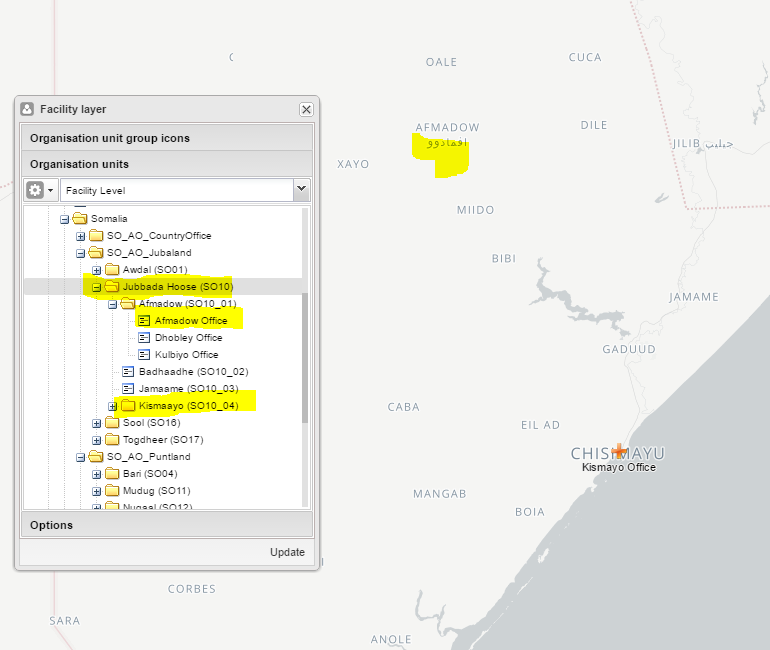Image resolution: width=770 pixels, height=650 pixels.
Task: Click the Facility layer title icon
Action: (27, 109)
